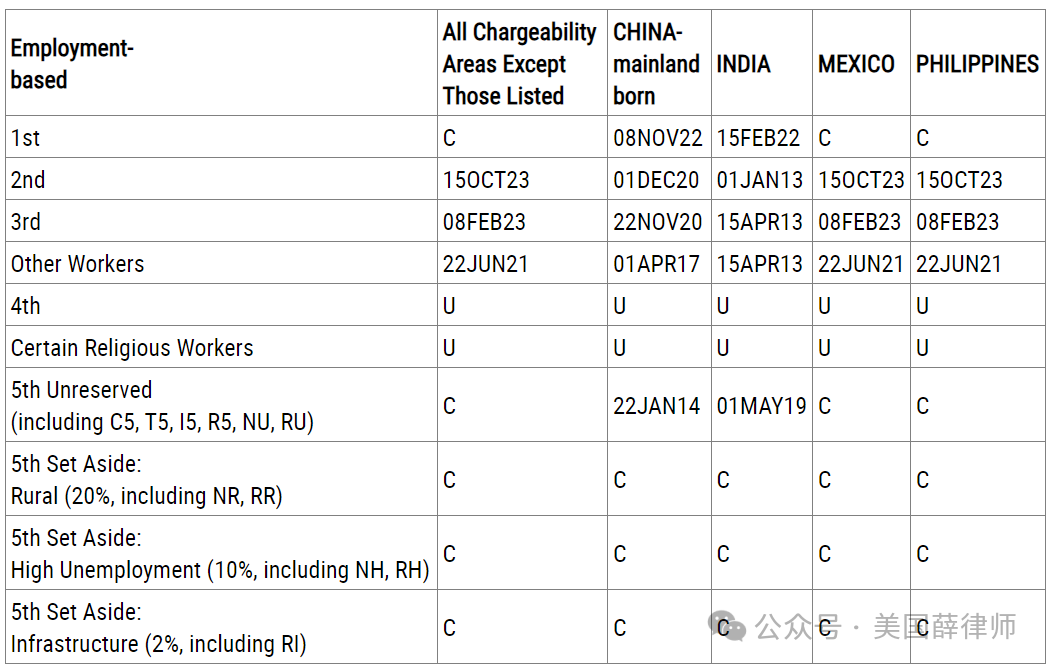The image size is (1050, 669).
Task: Select India's 15FEB22 cell in the 1st row
Action: (758, 138)
